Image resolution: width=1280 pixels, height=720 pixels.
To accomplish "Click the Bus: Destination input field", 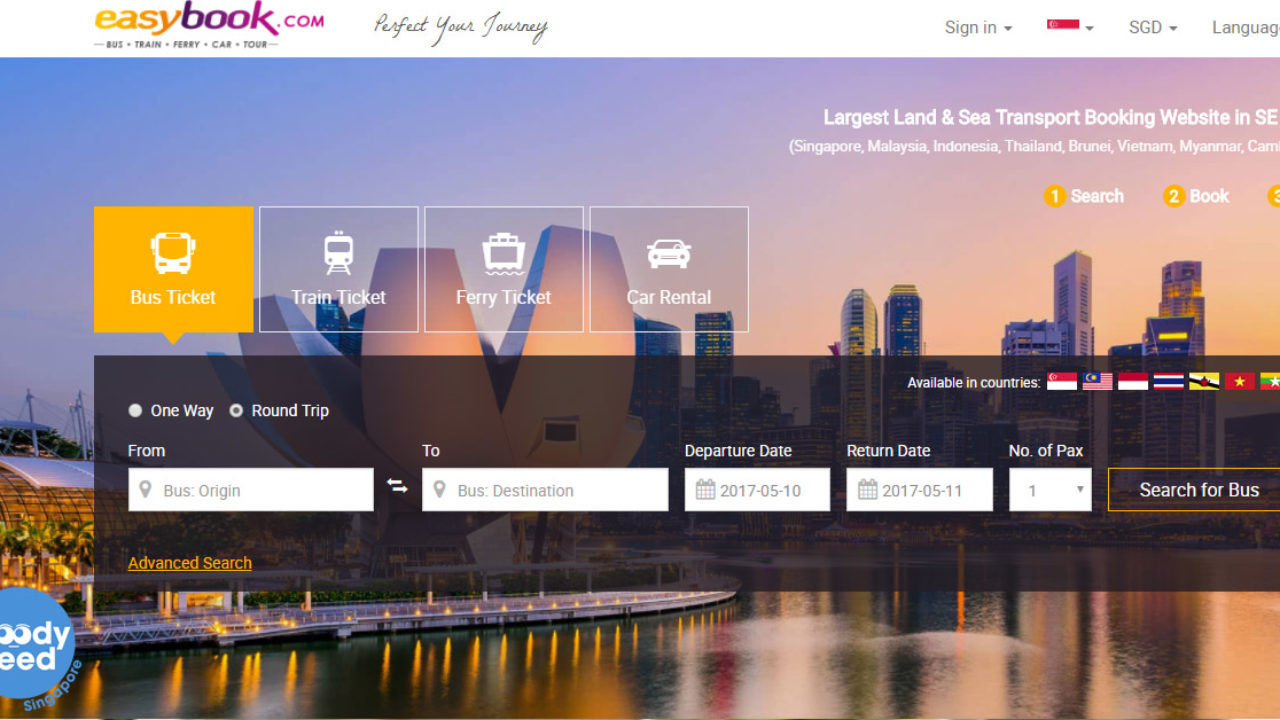I will point(545,490).
